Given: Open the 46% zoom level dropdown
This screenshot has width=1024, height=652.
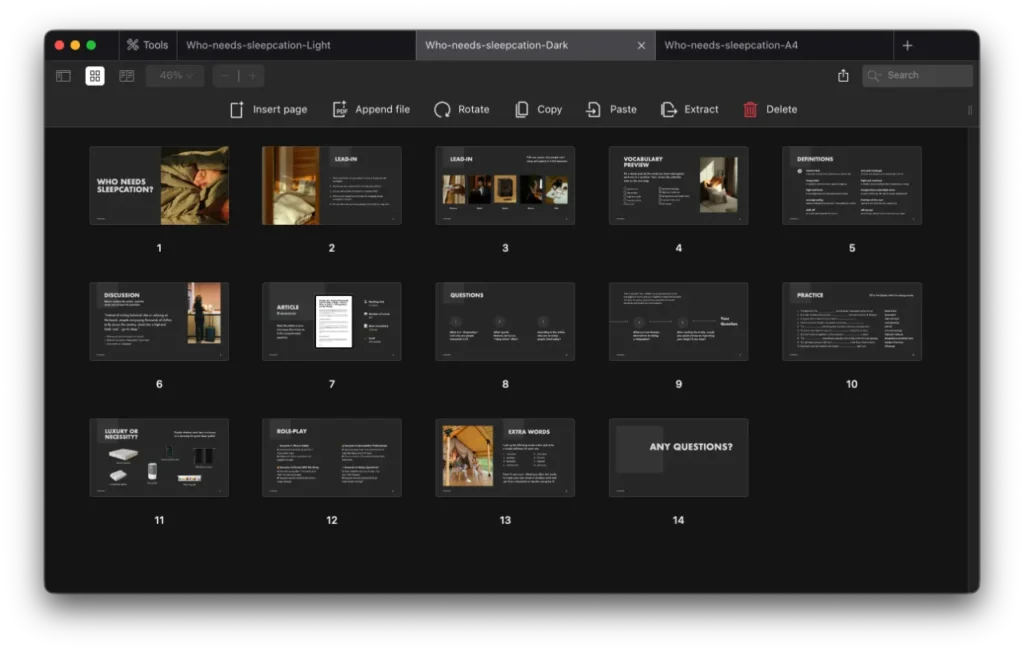Looking at the screenshot, I should point(175,76).
